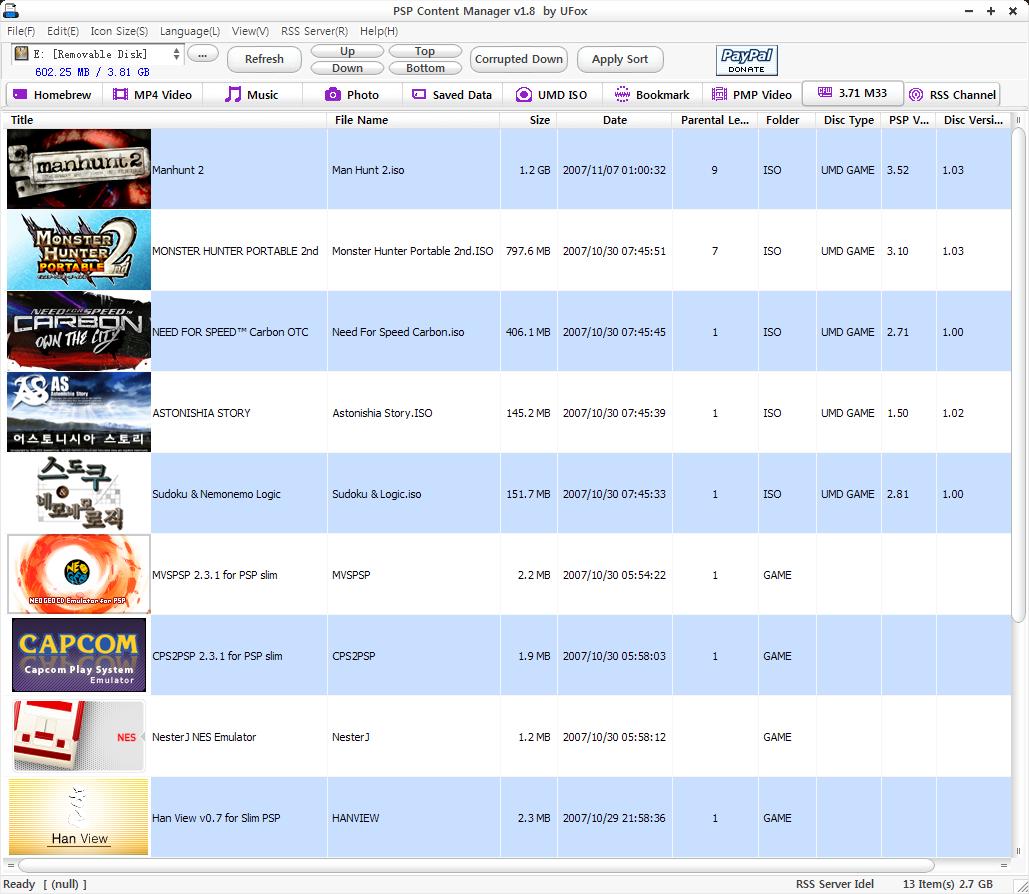Click the file name Man Hunt 2.iso
This screenshot has height=894, width=1029.
368,170
